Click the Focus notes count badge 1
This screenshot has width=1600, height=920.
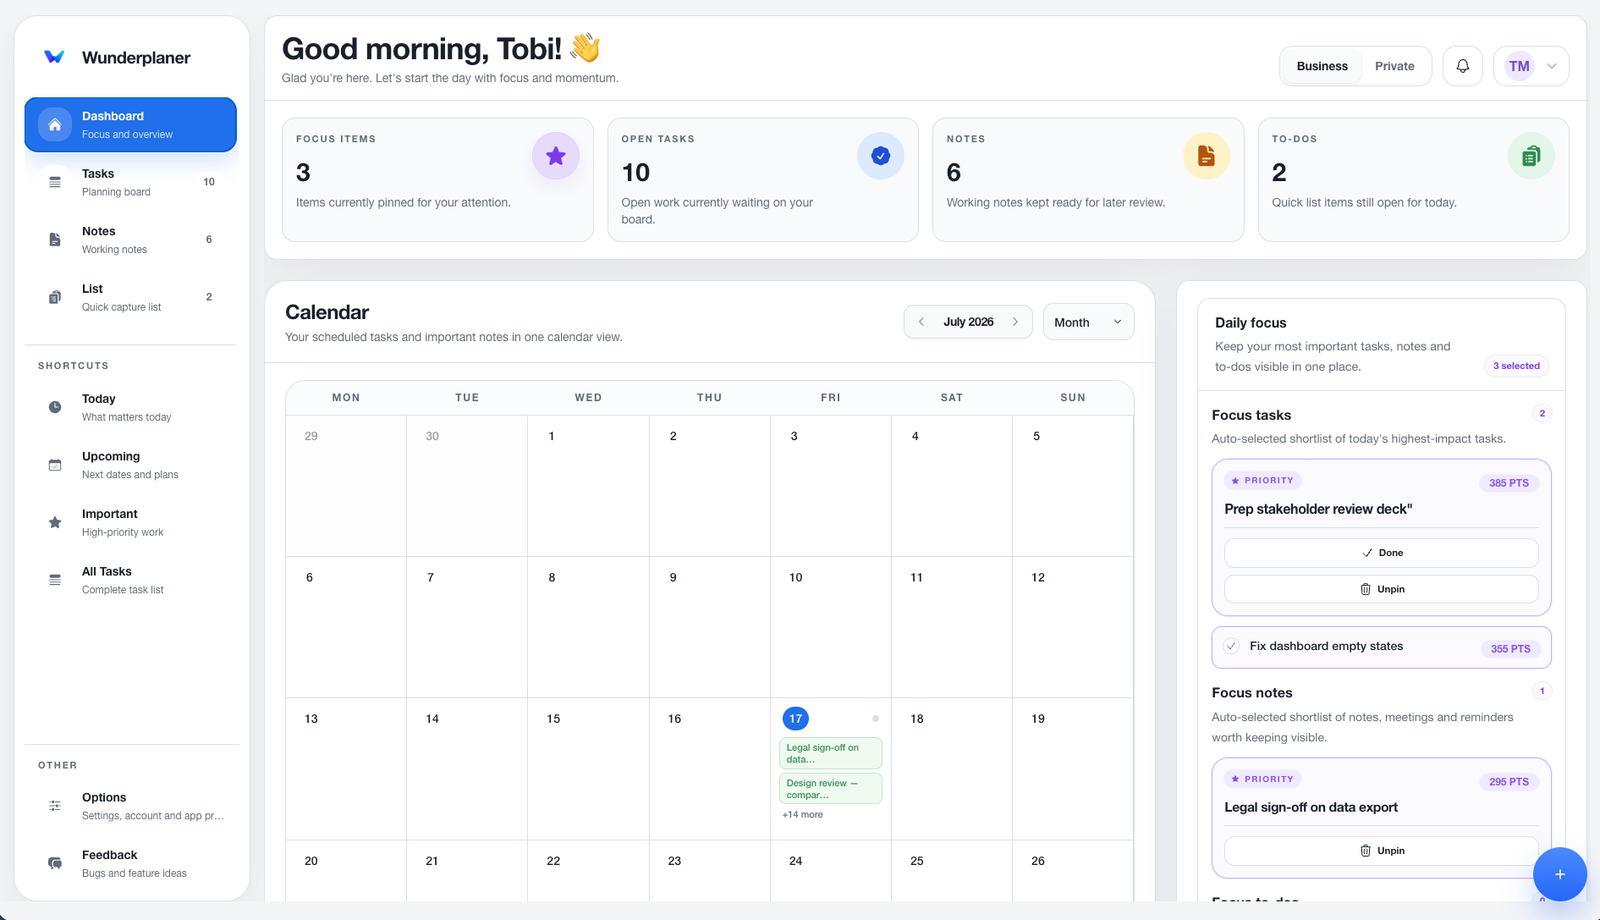click(1542, 691)
